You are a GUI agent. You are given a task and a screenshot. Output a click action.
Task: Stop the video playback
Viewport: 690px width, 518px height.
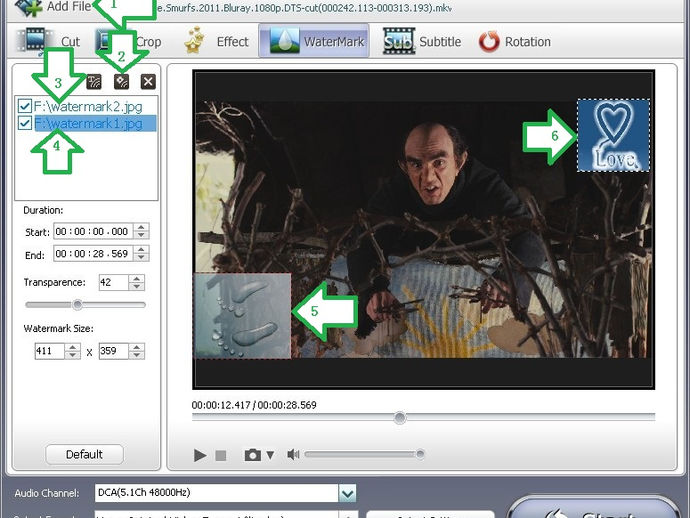tap(221, 455)
